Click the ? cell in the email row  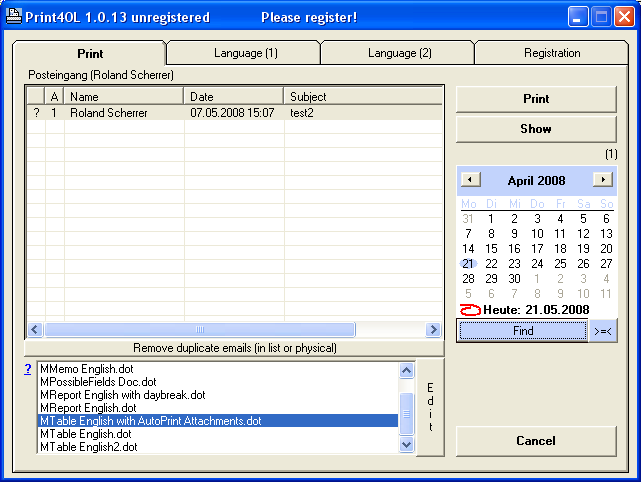[x=36, y=113]
